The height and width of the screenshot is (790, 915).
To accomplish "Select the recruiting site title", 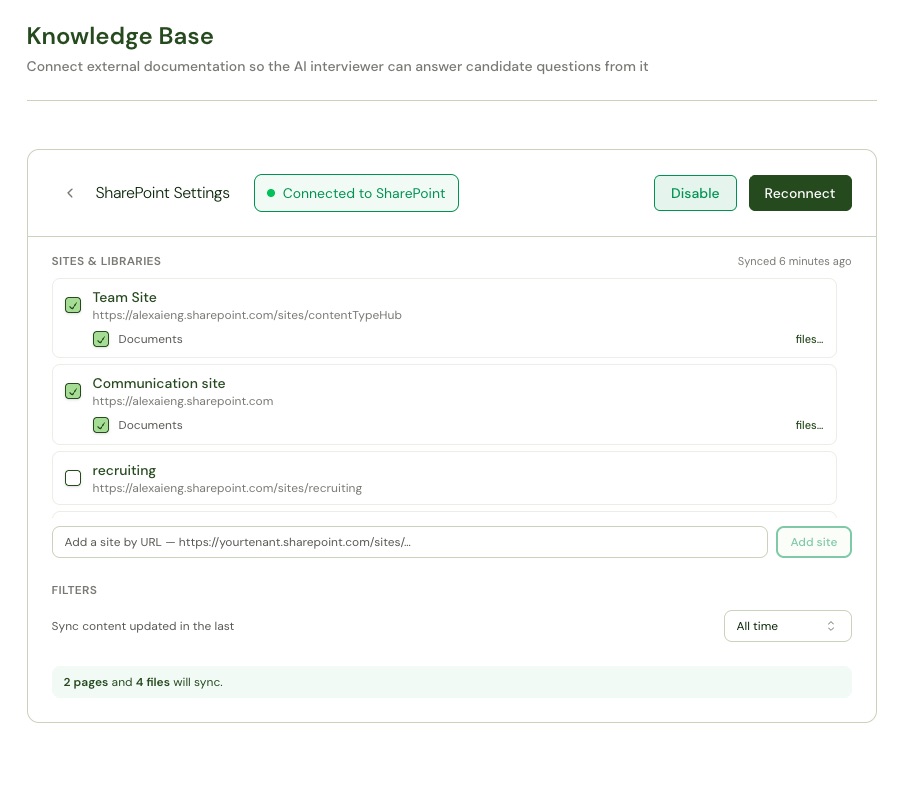I will [x=124, y=470].
